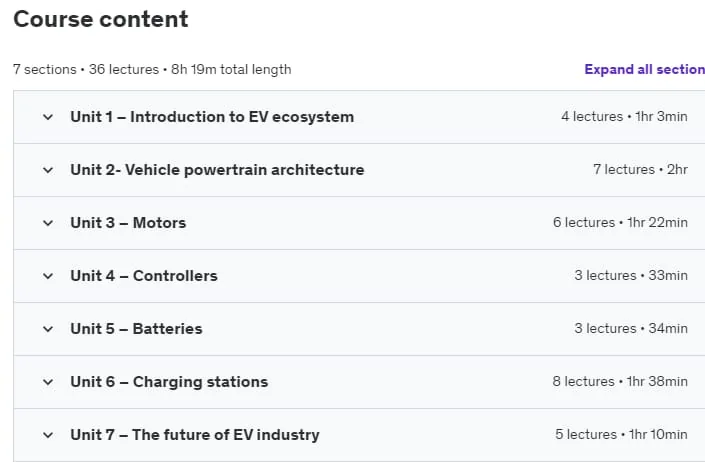The width and height of the screenshot is (705, 462).
Task: Open Unit 2- Vehicle powertrain architecture title
Action: click(217, 170)
